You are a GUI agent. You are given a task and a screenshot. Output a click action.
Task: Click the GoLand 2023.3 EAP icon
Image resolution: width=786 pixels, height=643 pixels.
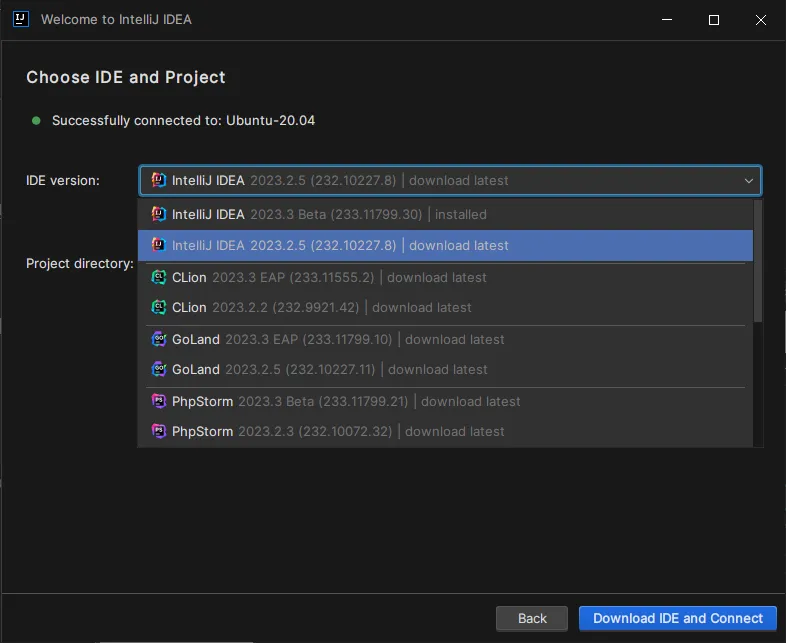[158, 339]
